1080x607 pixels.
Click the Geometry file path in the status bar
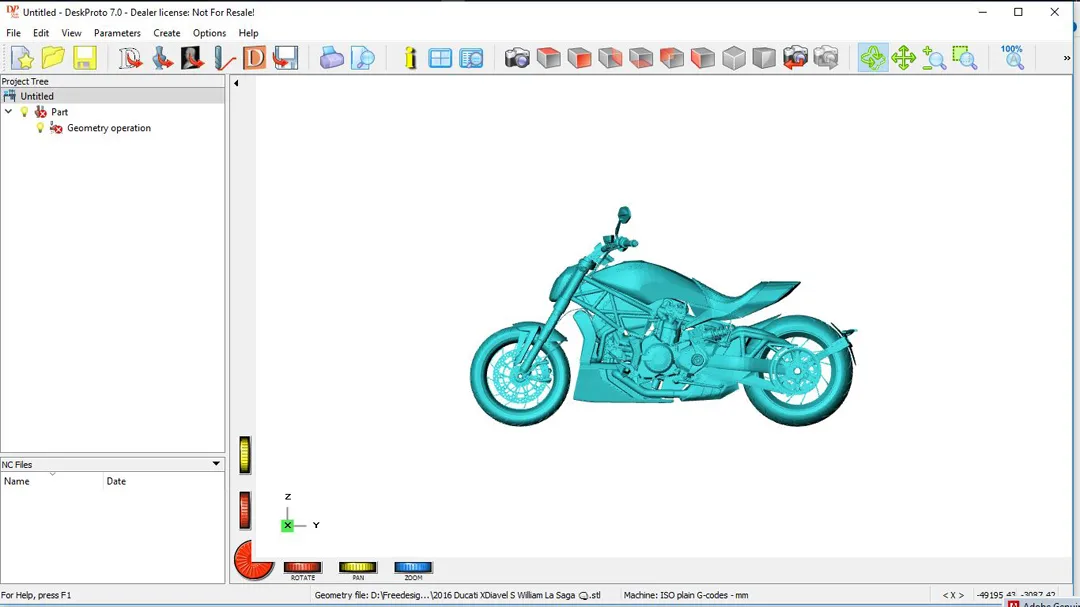coord(457,595)
